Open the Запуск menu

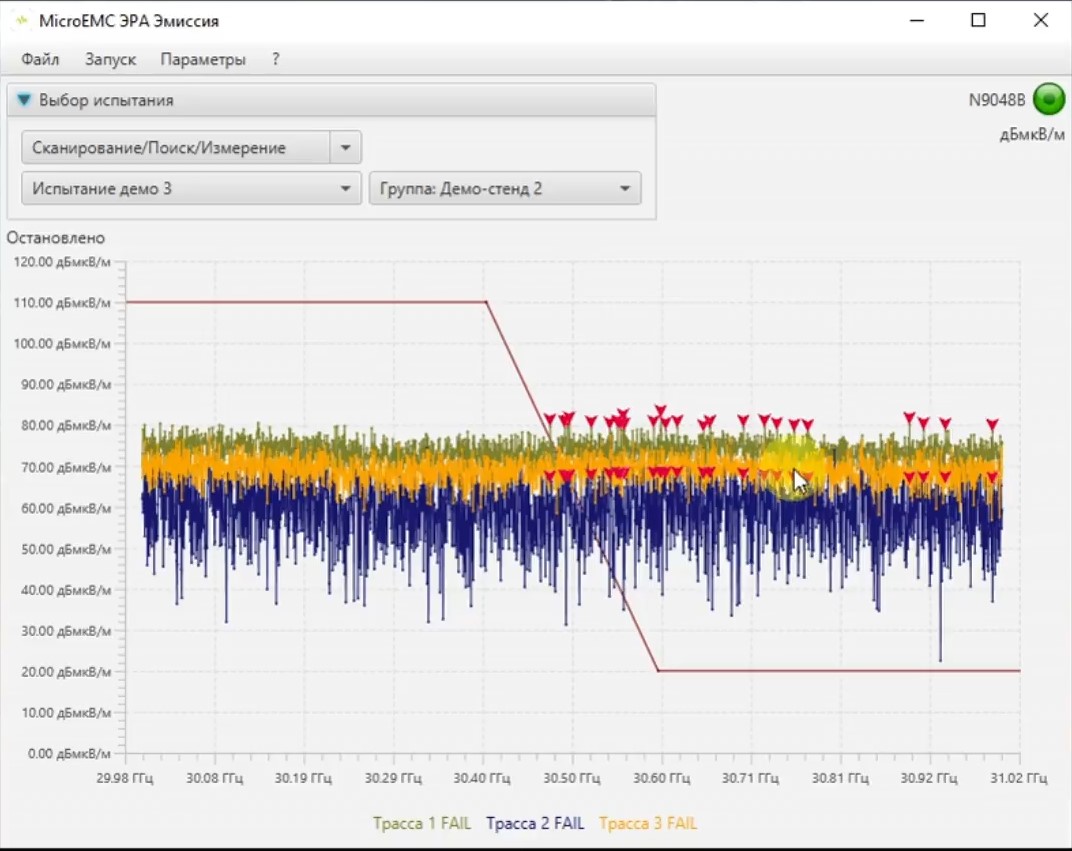coord(110,59)
